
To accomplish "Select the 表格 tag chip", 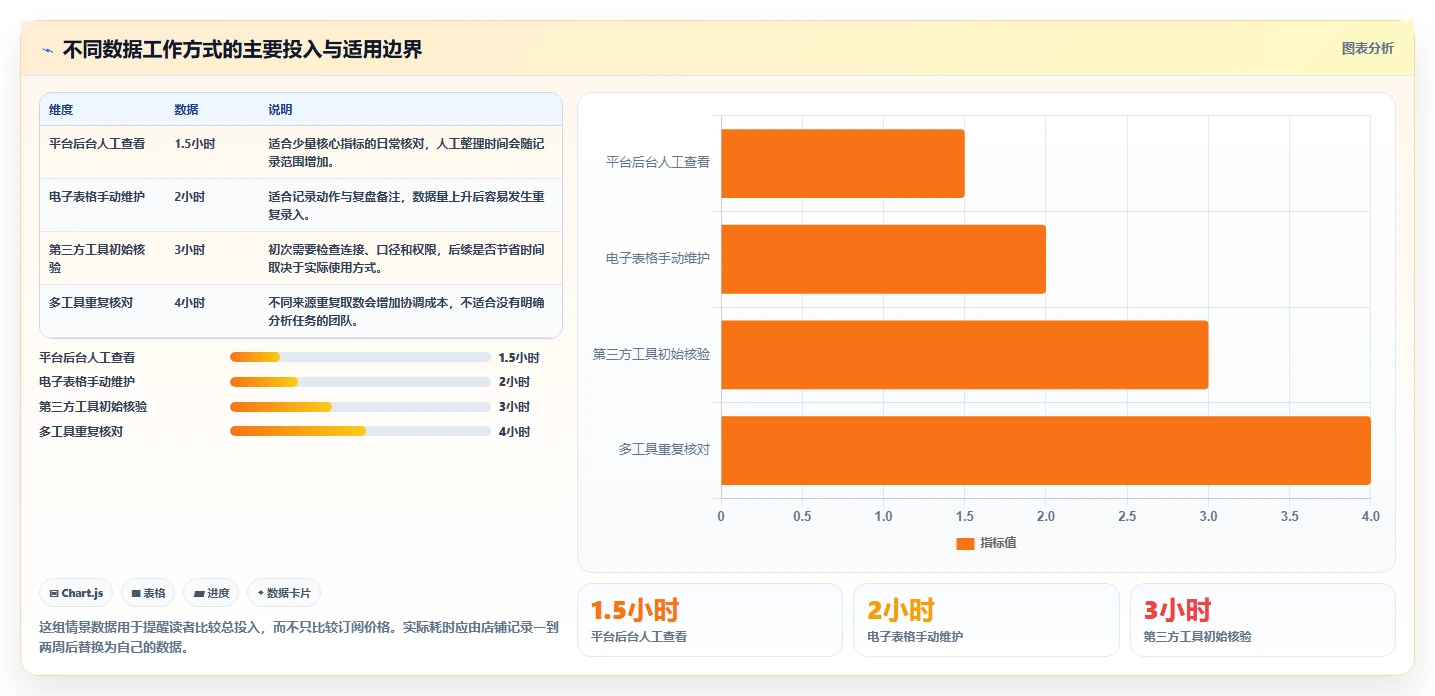I will (148, 593).
